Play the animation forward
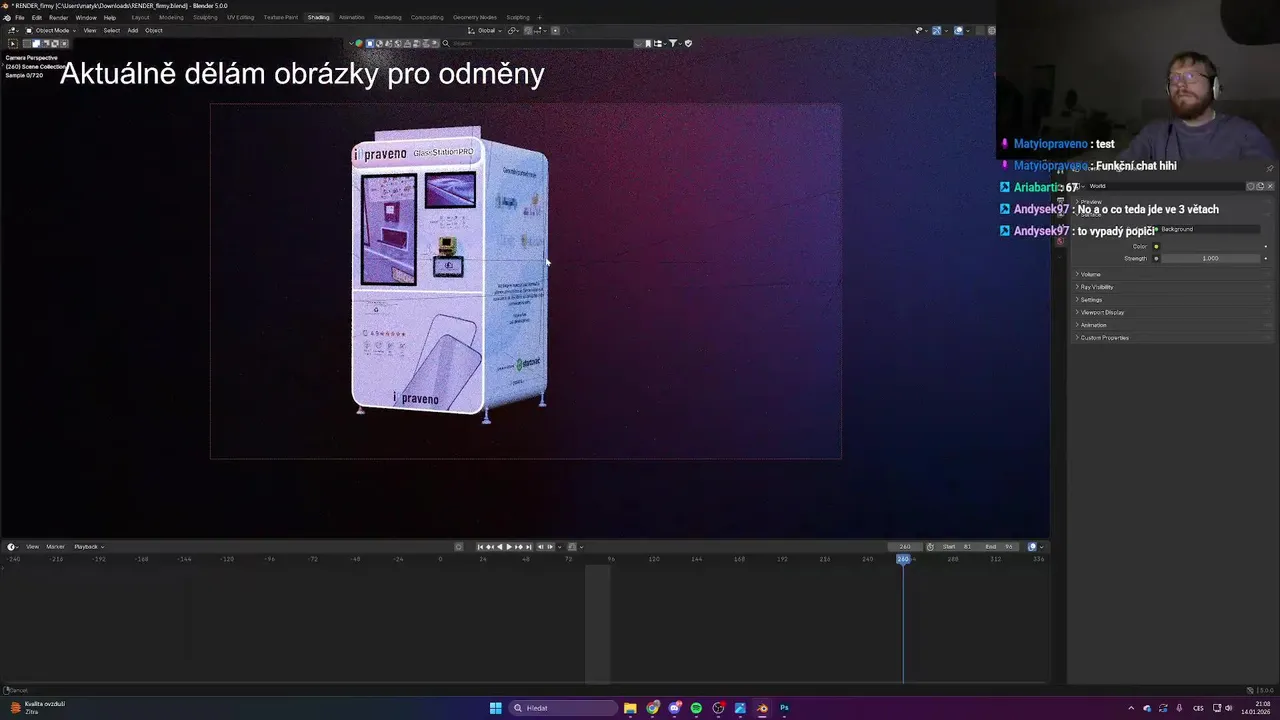 click(509, 547)
